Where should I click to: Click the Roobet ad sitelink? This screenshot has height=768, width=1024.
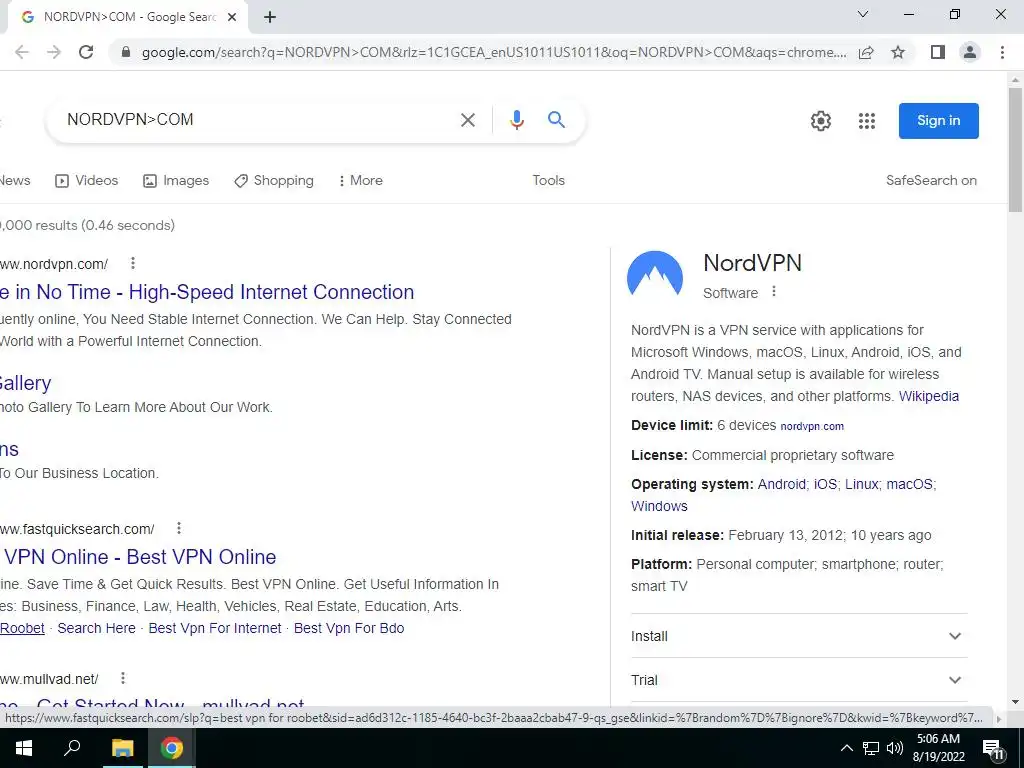pyautogui.click(x=22, y=628)
